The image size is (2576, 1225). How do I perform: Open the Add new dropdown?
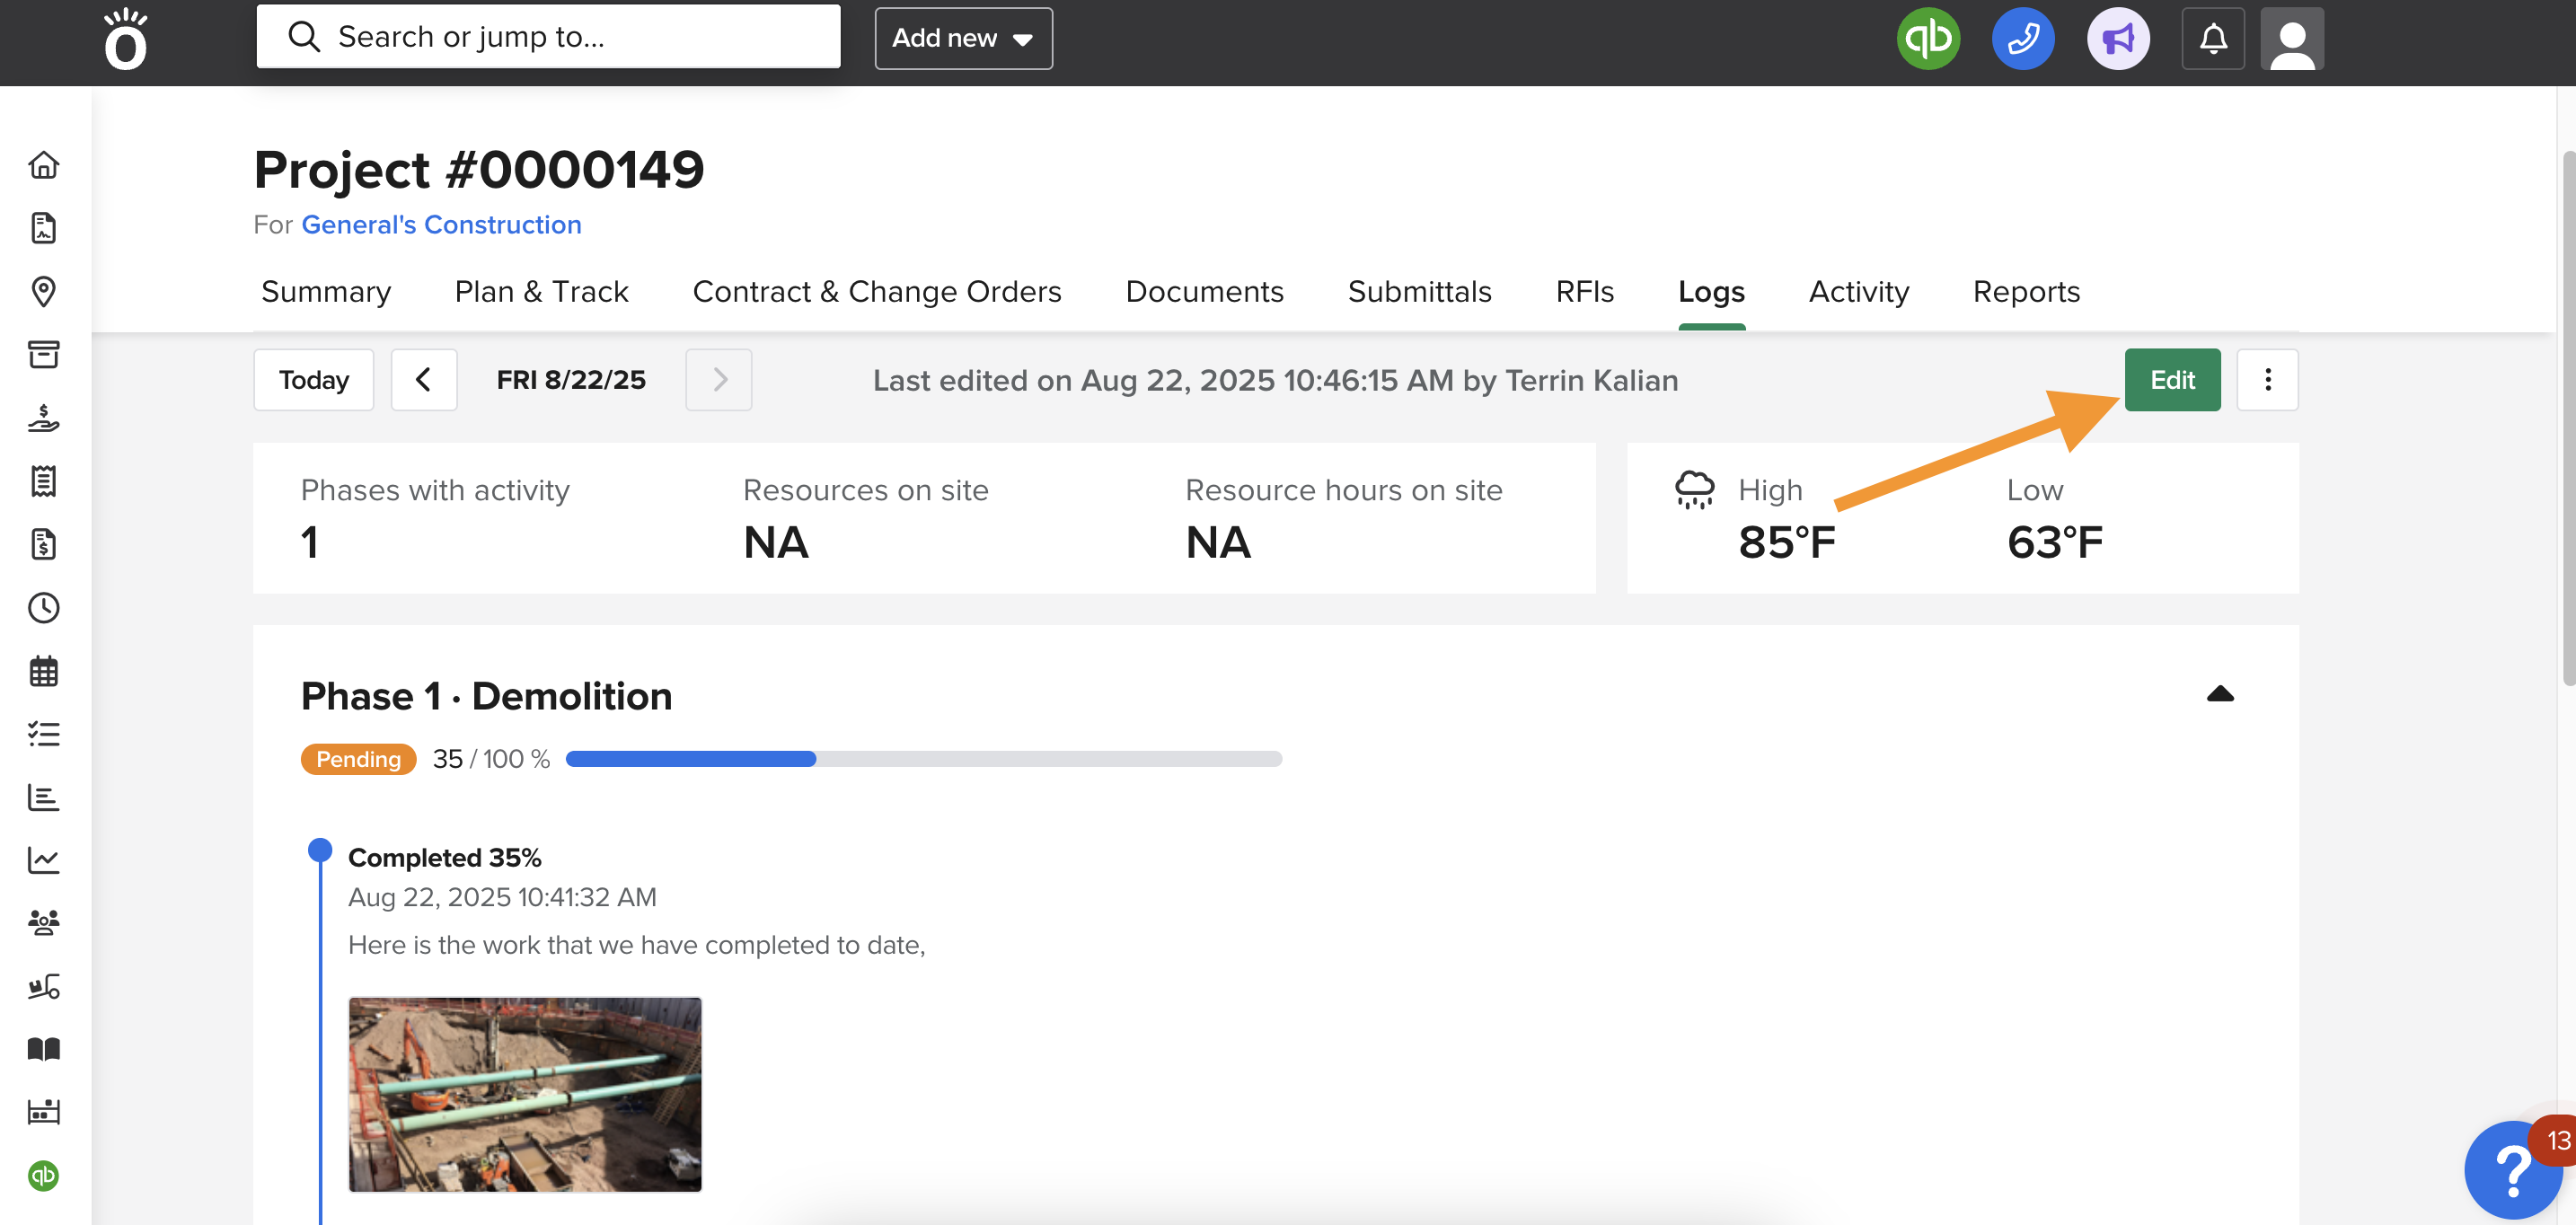click(963, 38)
